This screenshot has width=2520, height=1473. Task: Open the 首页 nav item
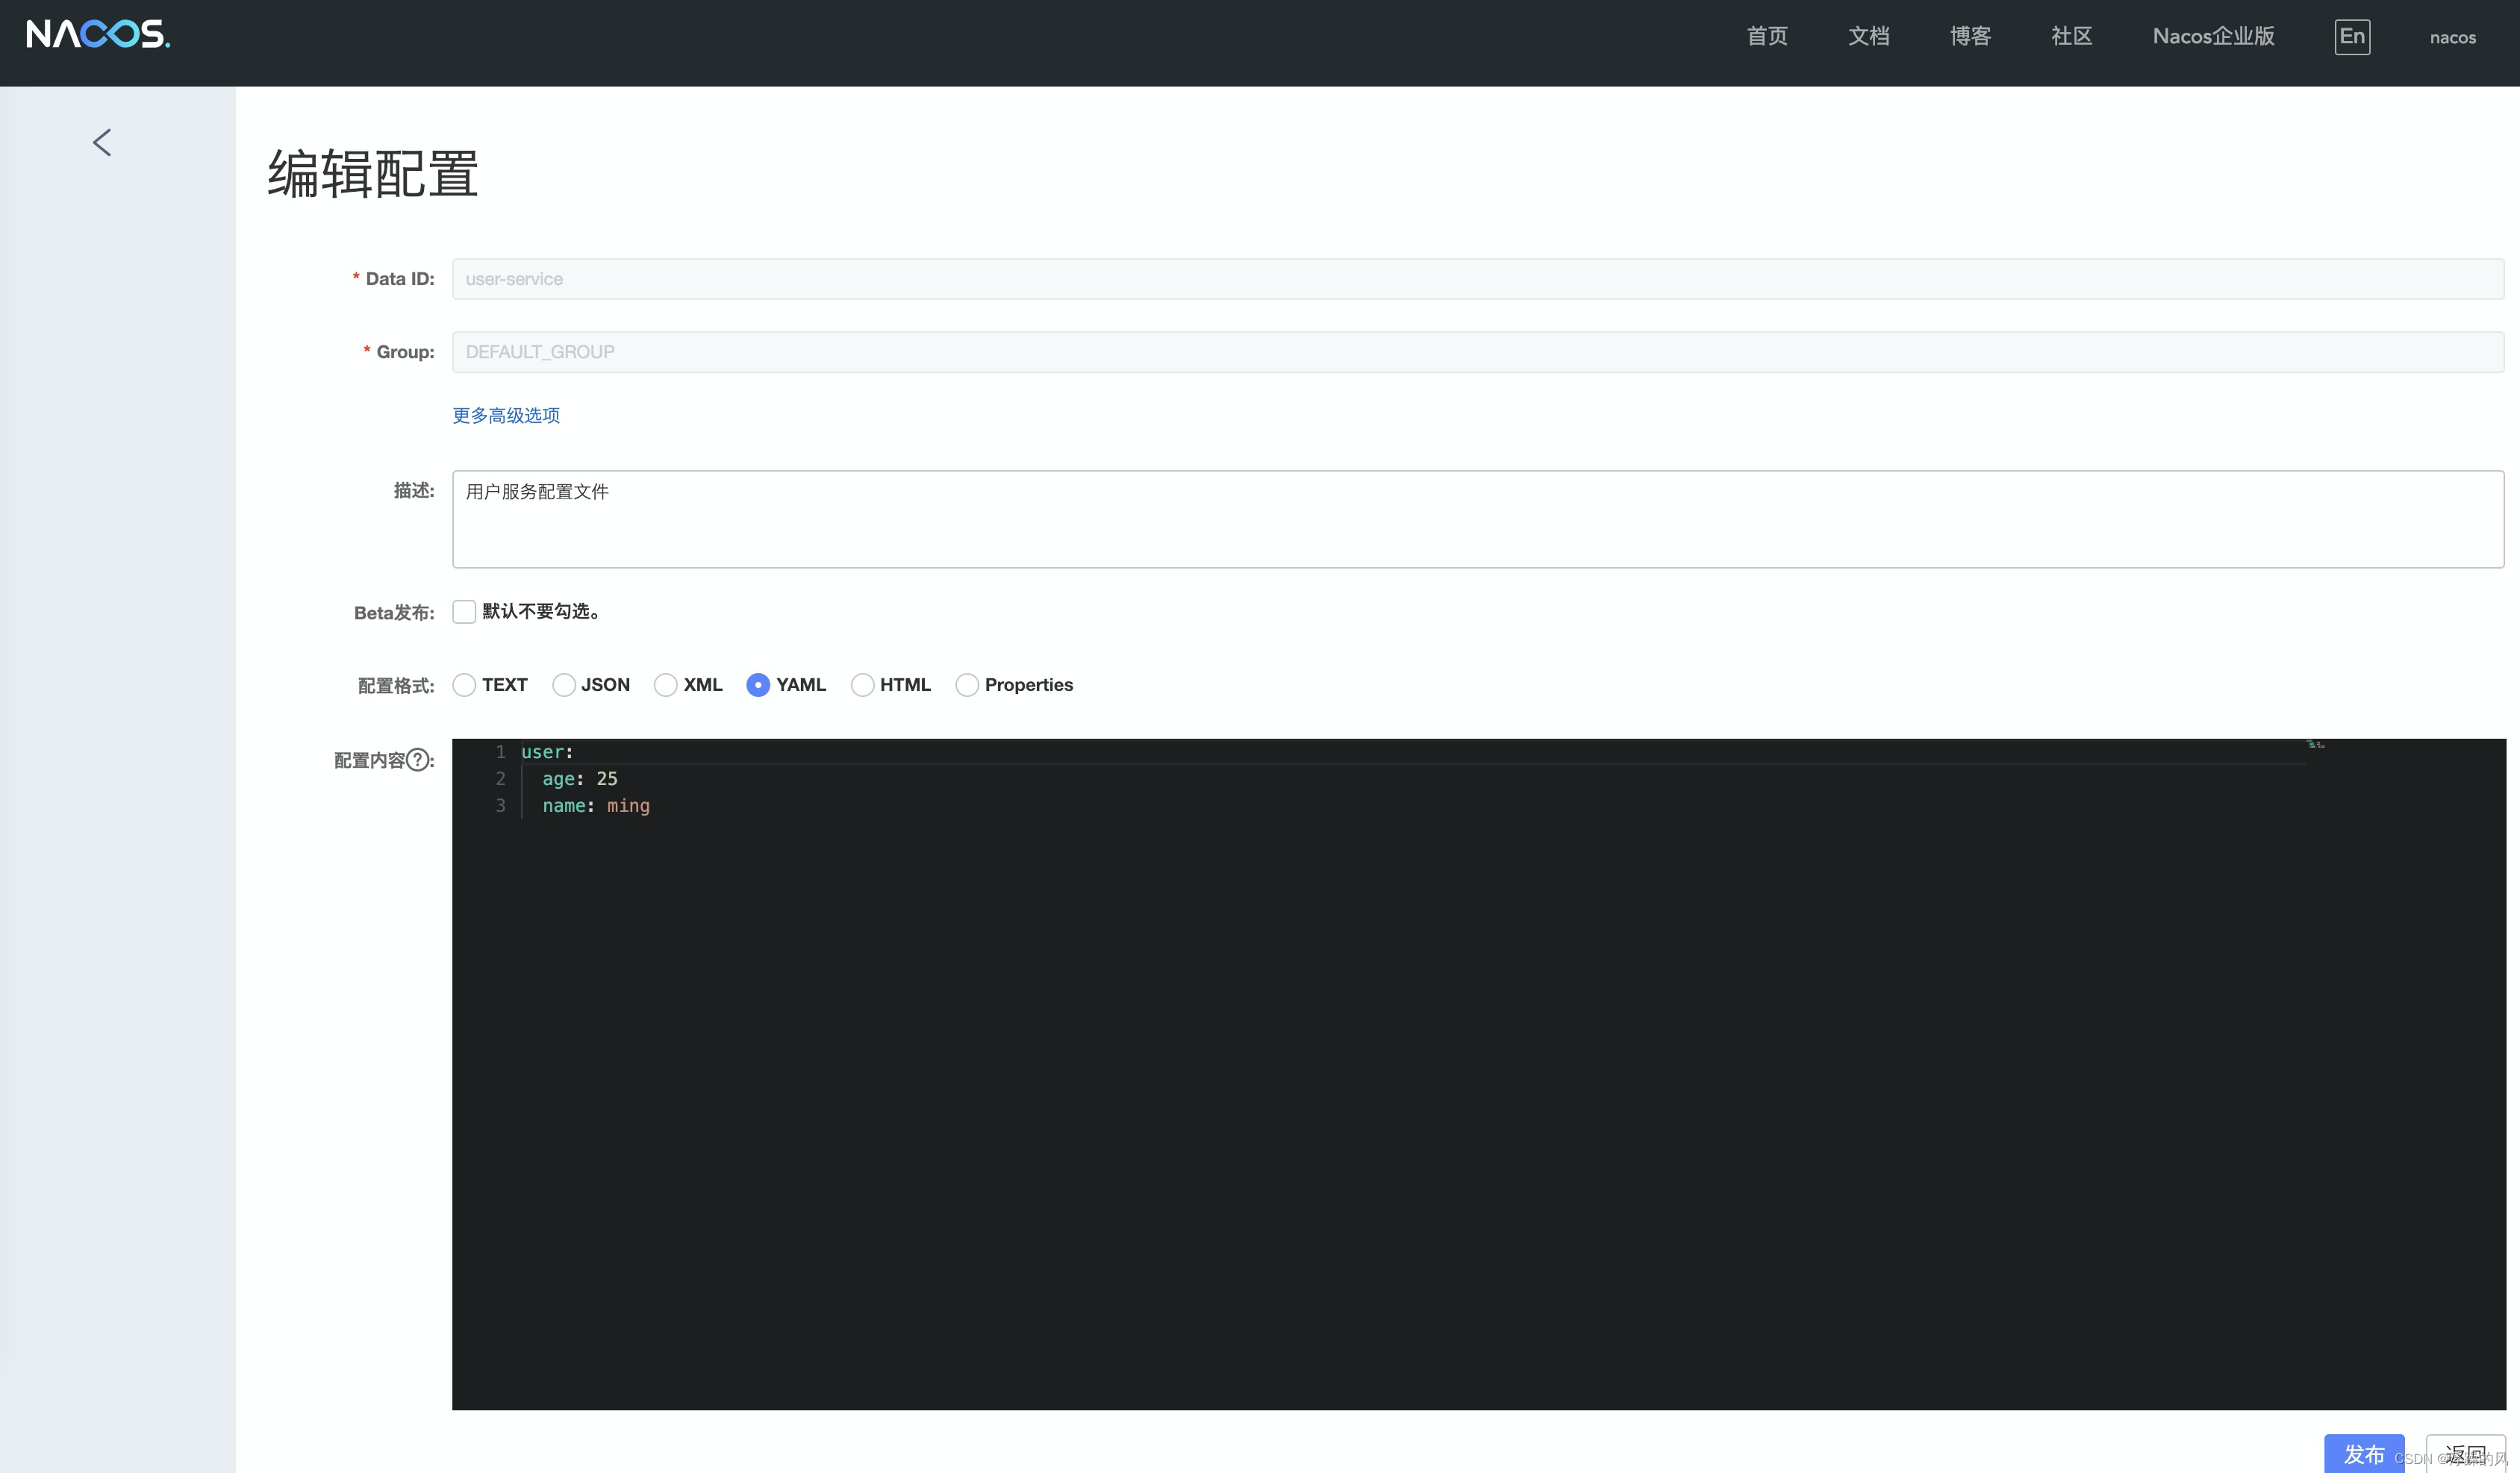(1767, 37)
